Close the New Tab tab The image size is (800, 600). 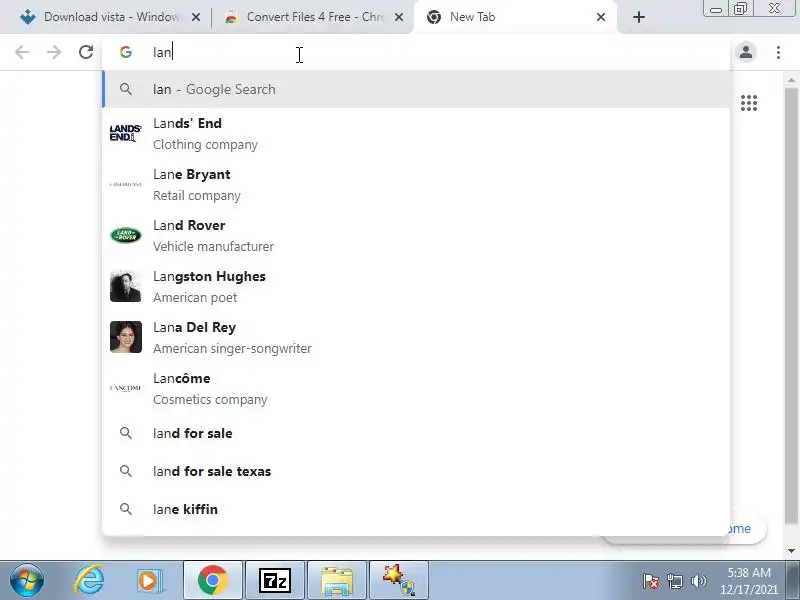click(601, 17)
